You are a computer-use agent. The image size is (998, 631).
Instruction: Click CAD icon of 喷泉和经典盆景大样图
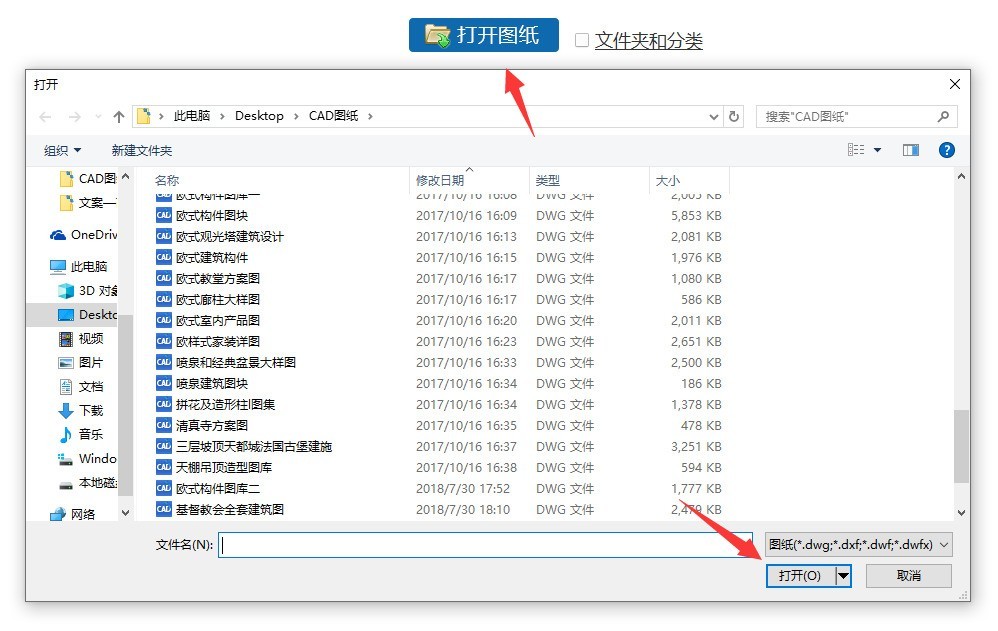164,362
